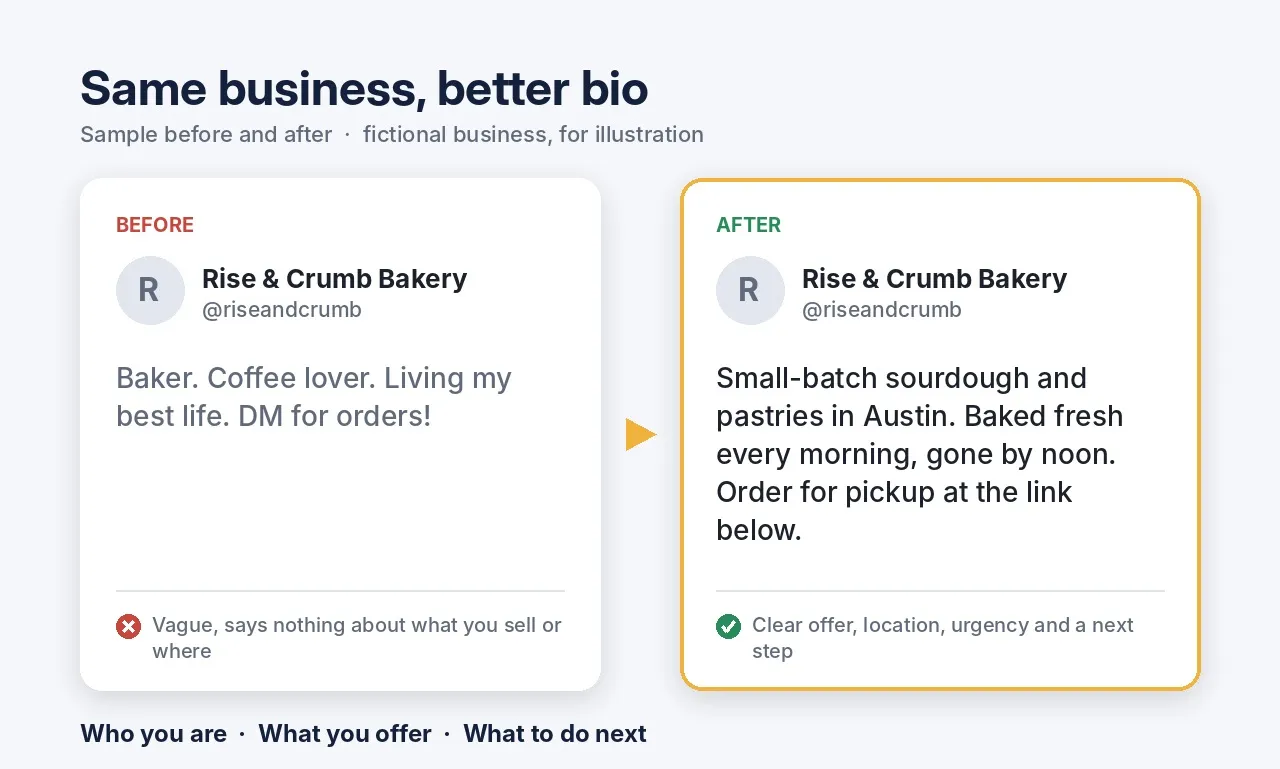Click the 'Small-batch sourdough' bio text
Viewport: 1280px width, 769px height.
point(920,454)
